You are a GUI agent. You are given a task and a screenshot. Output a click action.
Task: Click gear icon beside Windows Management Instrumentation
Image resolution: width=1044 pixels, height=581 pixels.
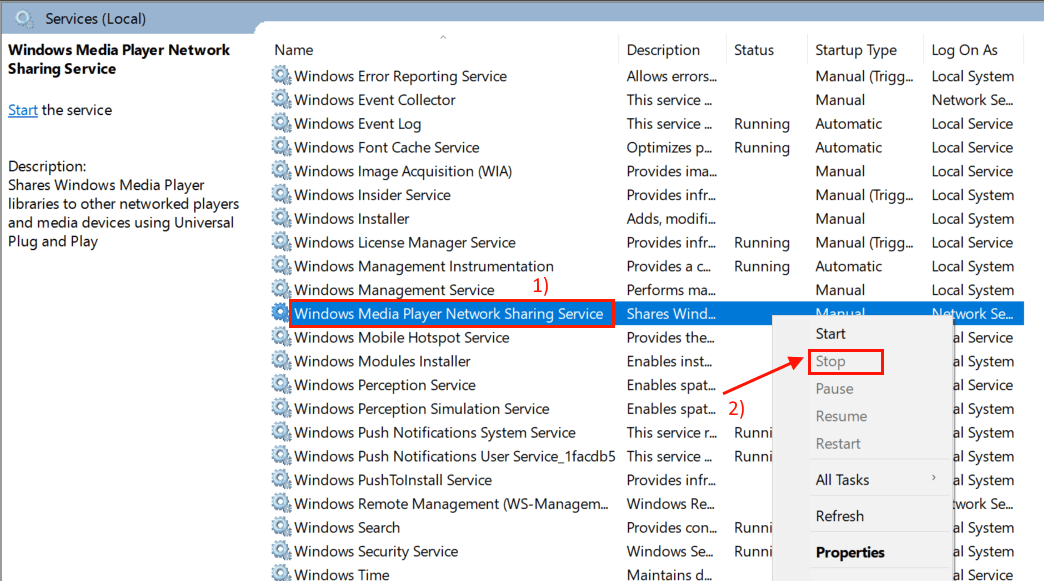(282, 266)
